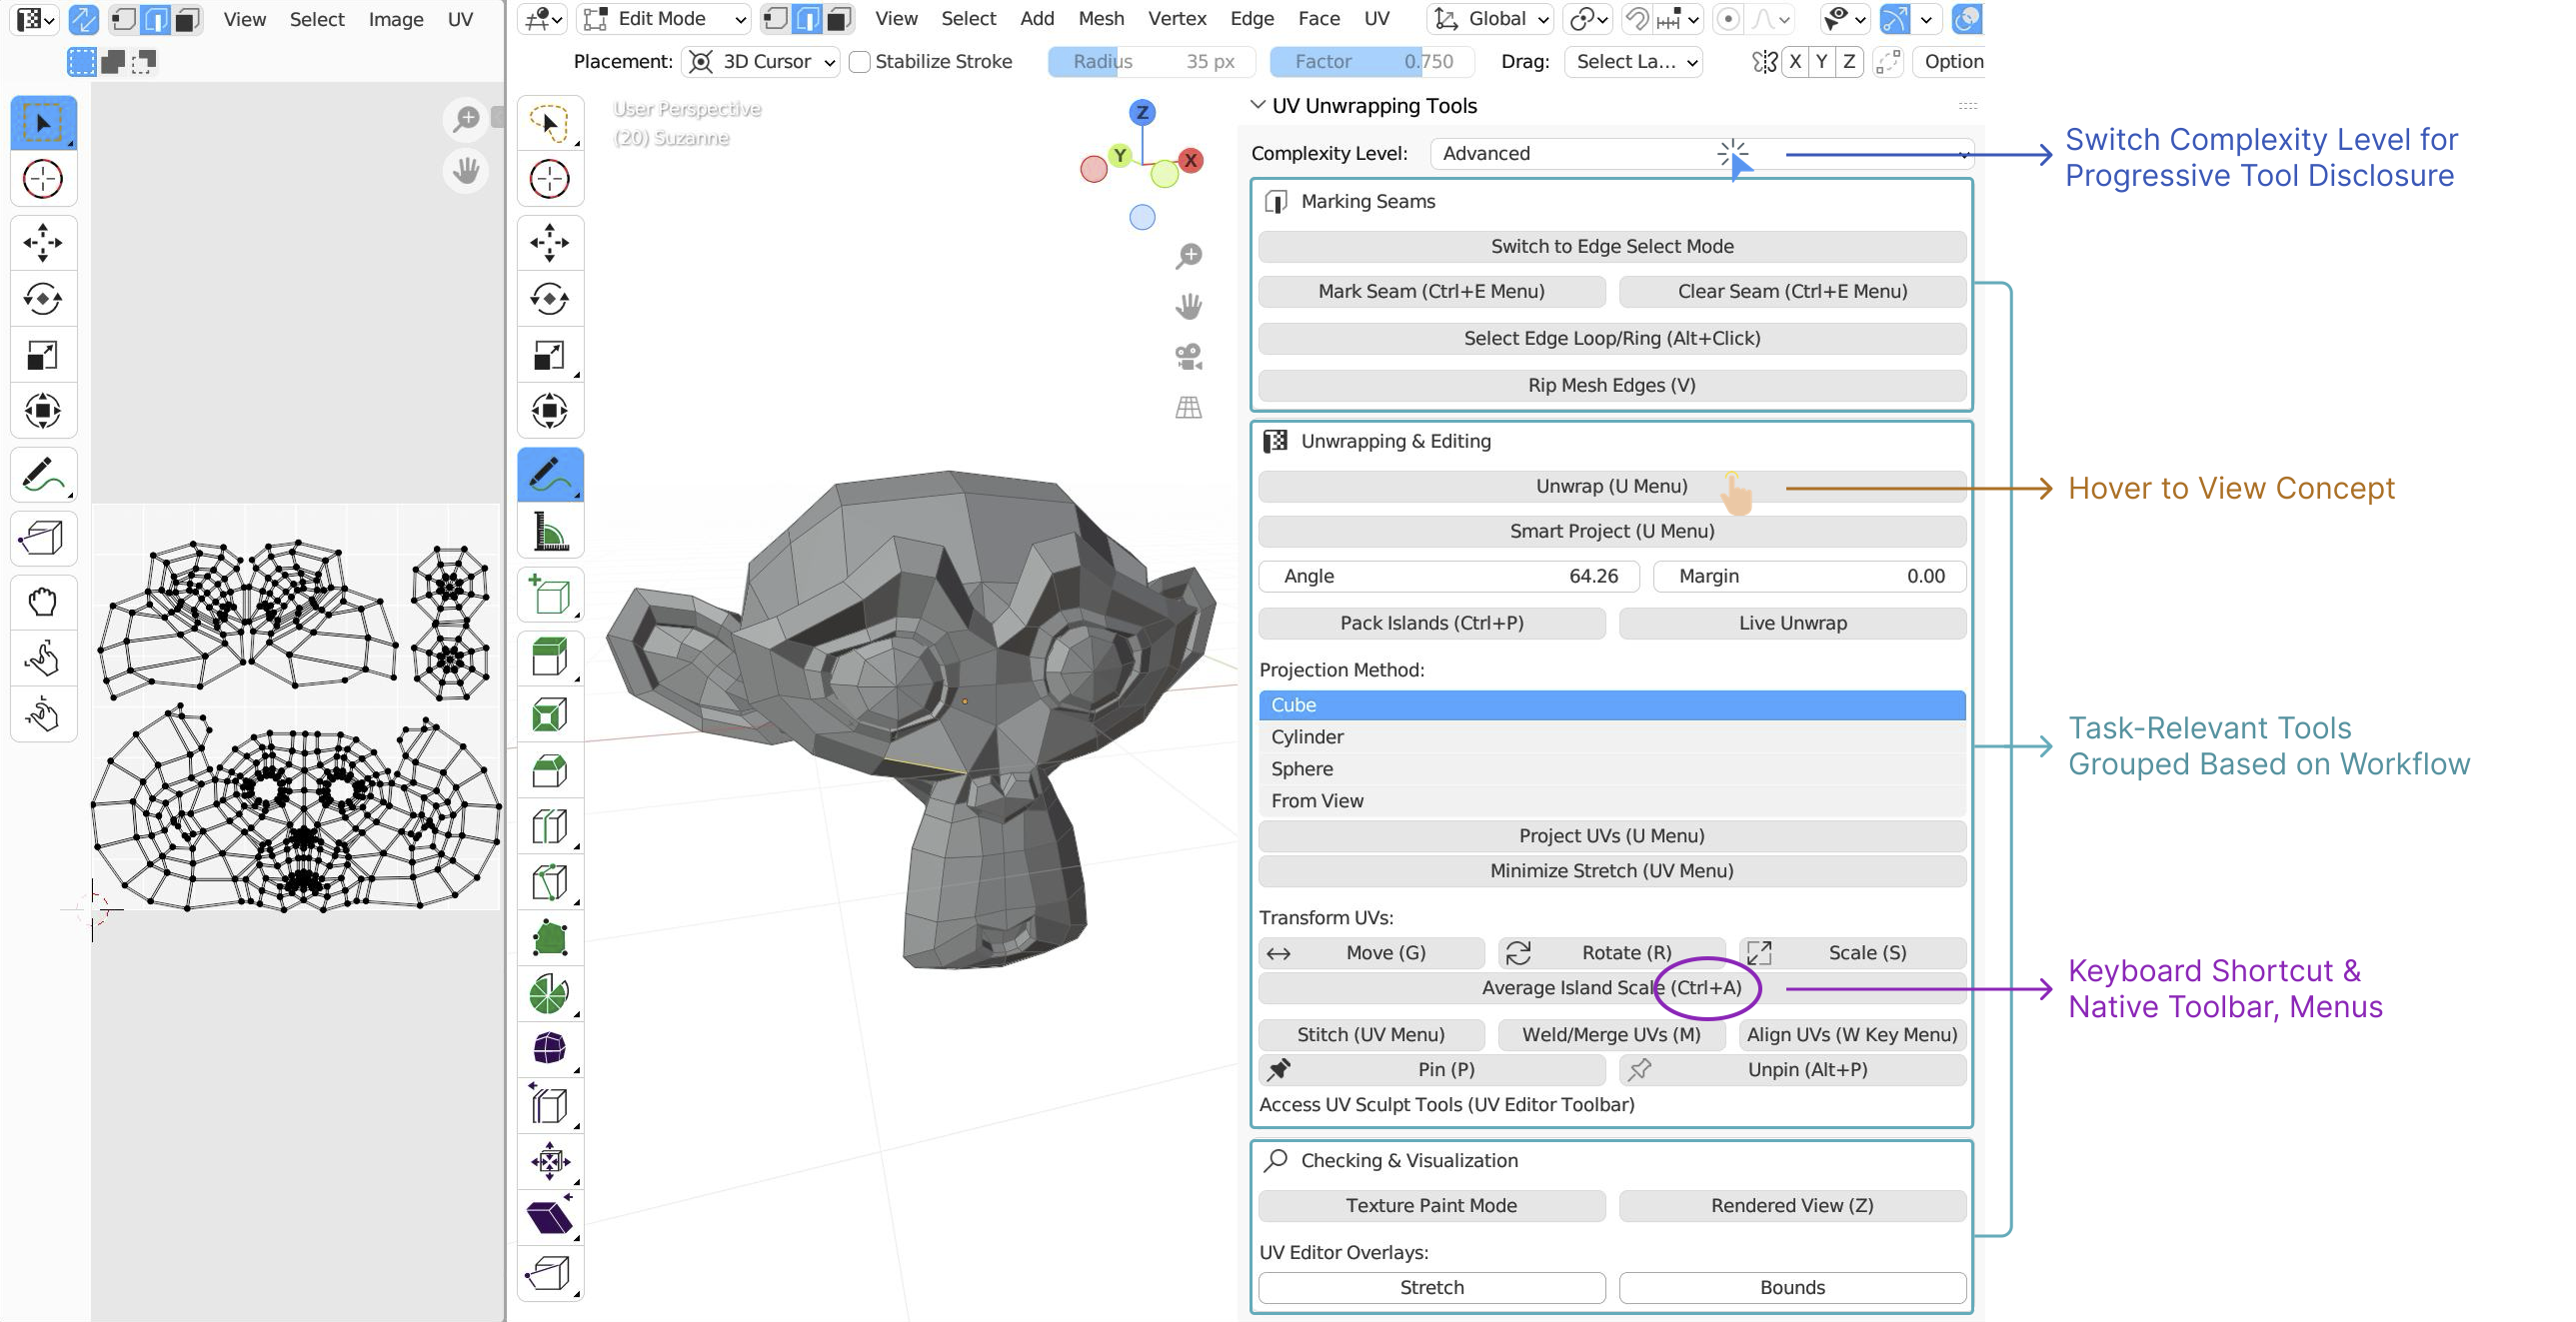Screen dimensions: 2576x1322
Task: Select the Annotate tool in the 3D viewport toolbar
Action: coord(549,474)
